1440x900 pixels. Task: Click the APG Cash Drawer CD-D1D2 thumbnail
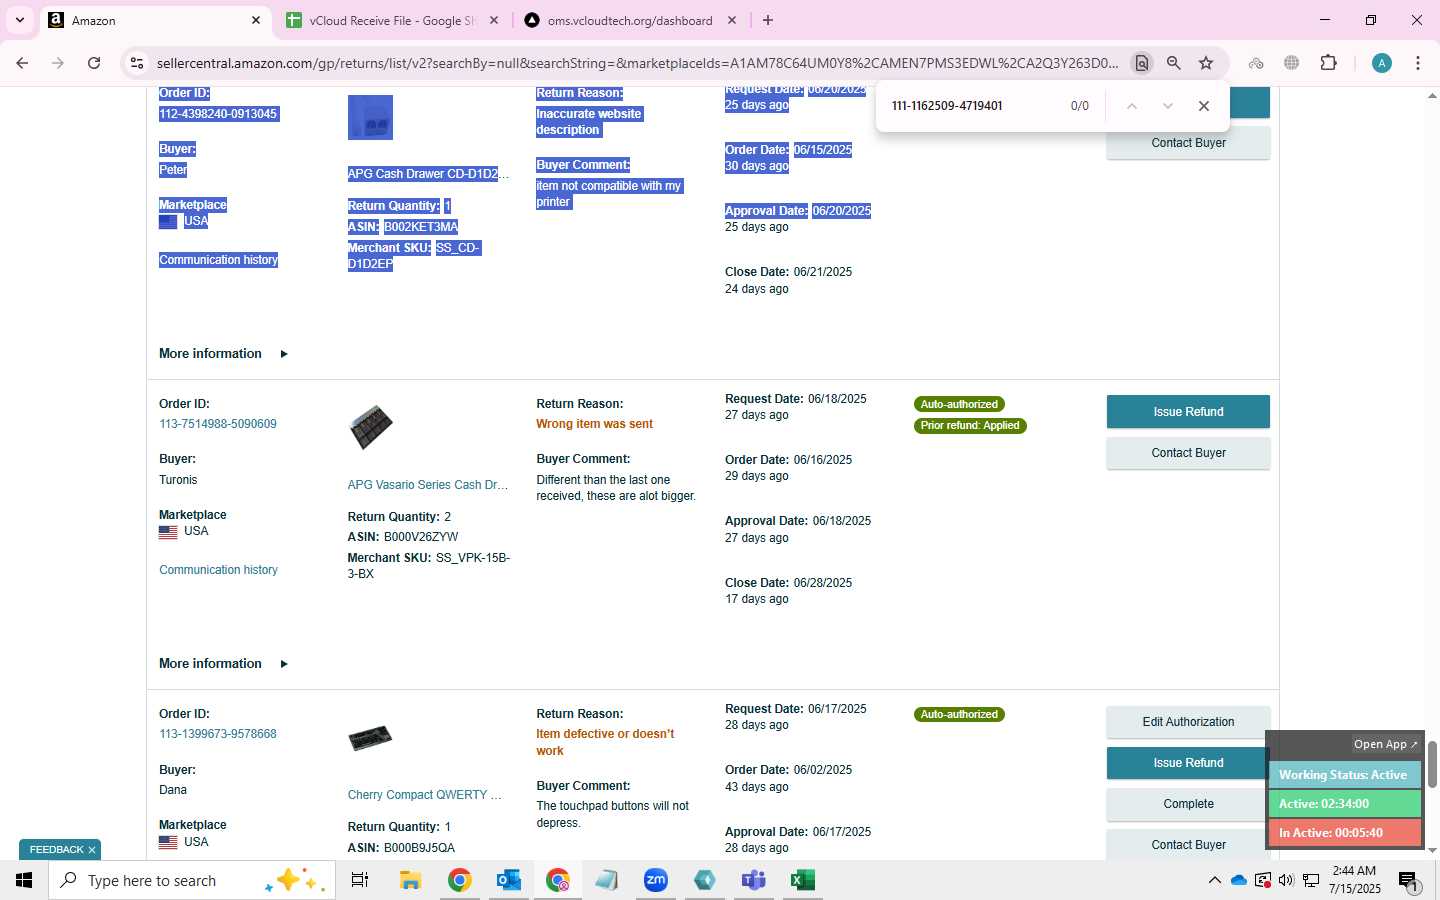click(370, 118)
